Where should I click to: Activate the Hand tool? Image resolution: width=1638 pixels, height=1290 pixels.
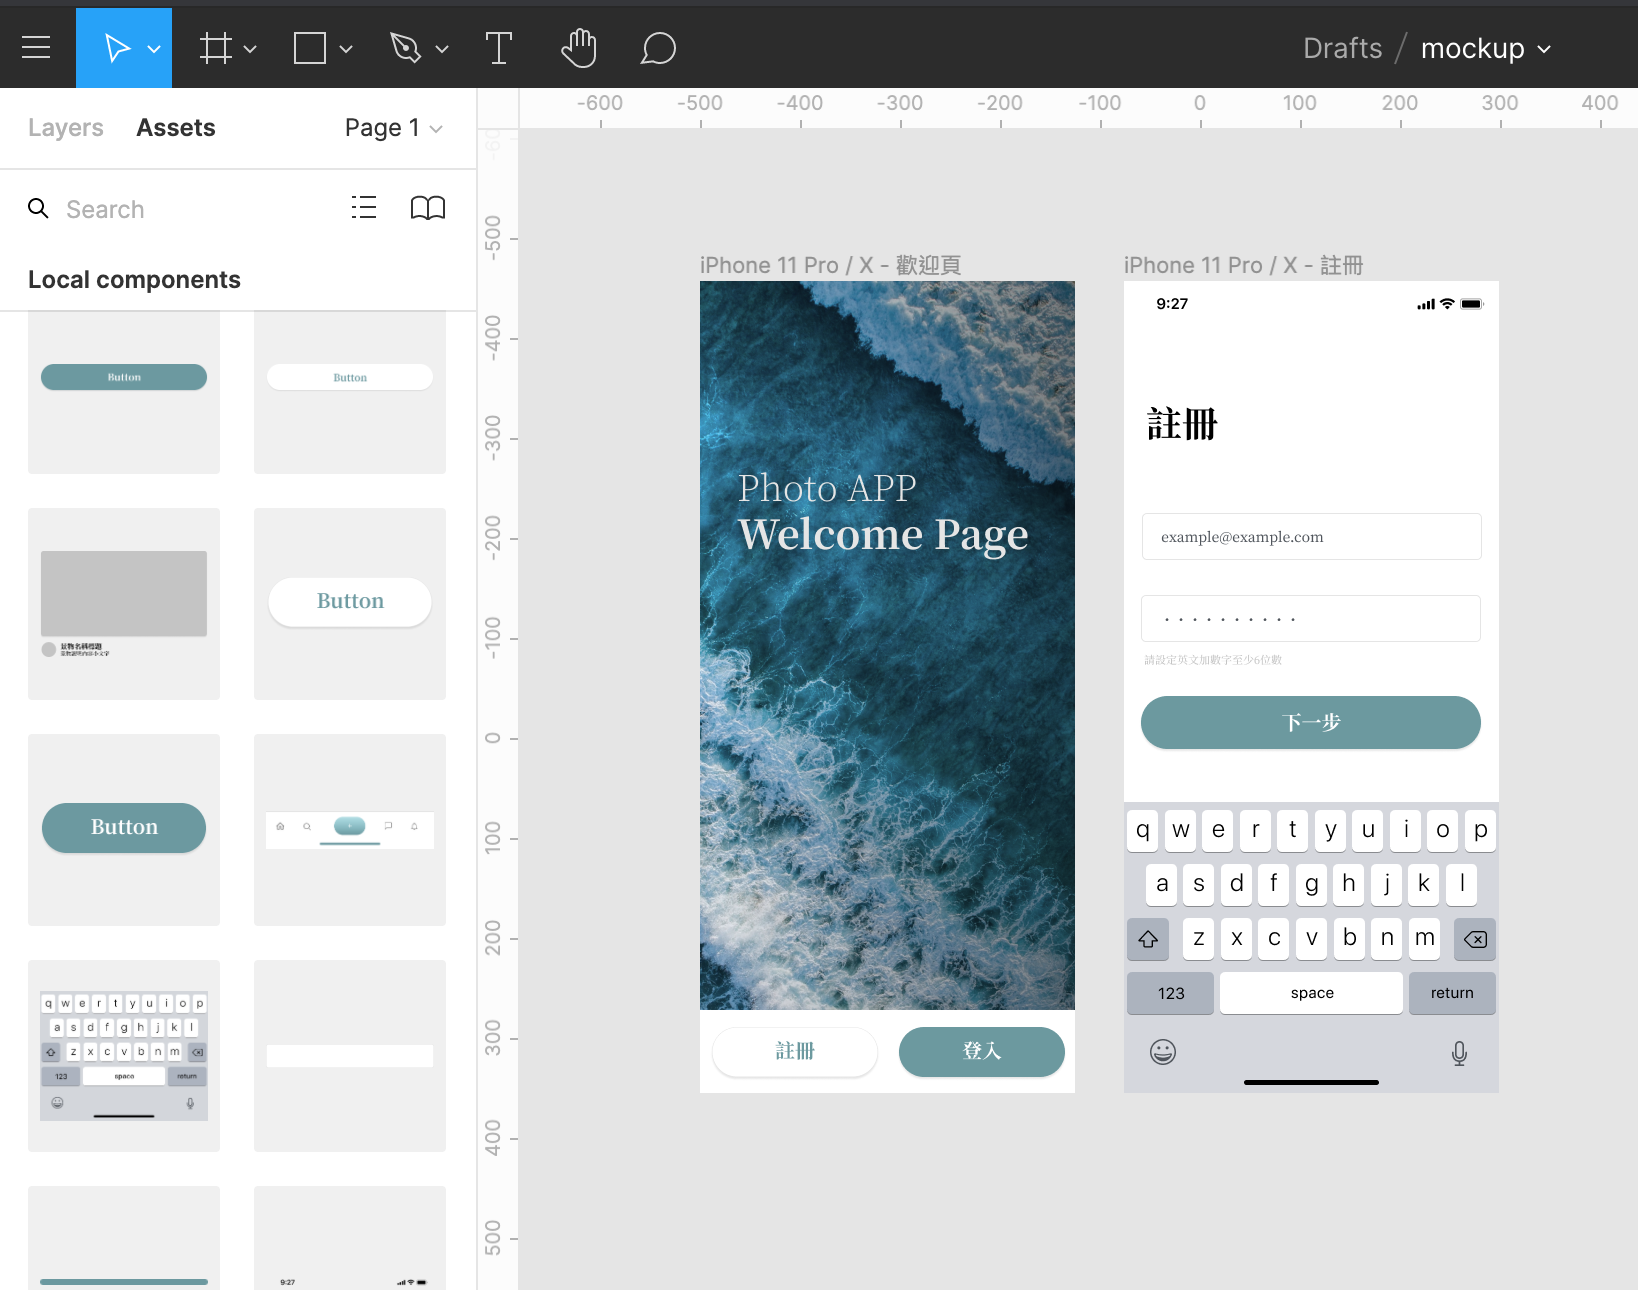(x=578, y=48)
